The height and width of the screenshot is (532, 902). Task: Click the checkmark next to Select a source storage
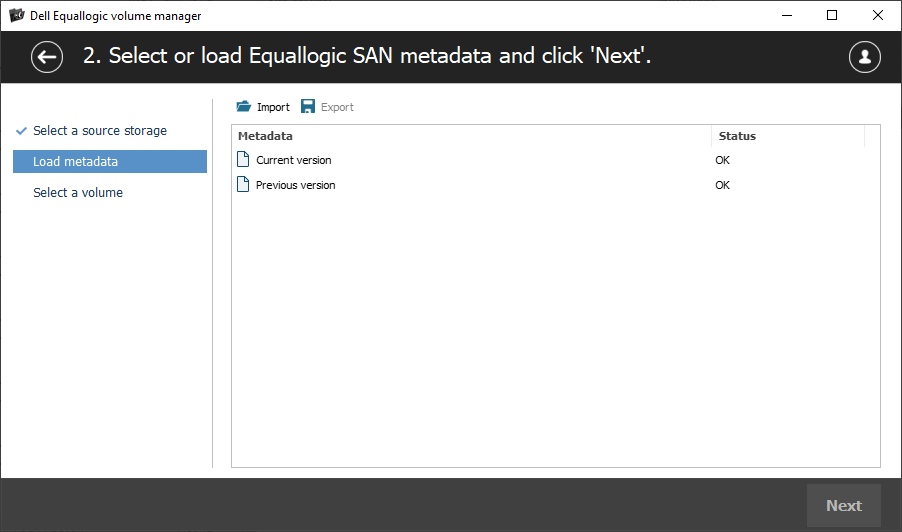[21, 131]
